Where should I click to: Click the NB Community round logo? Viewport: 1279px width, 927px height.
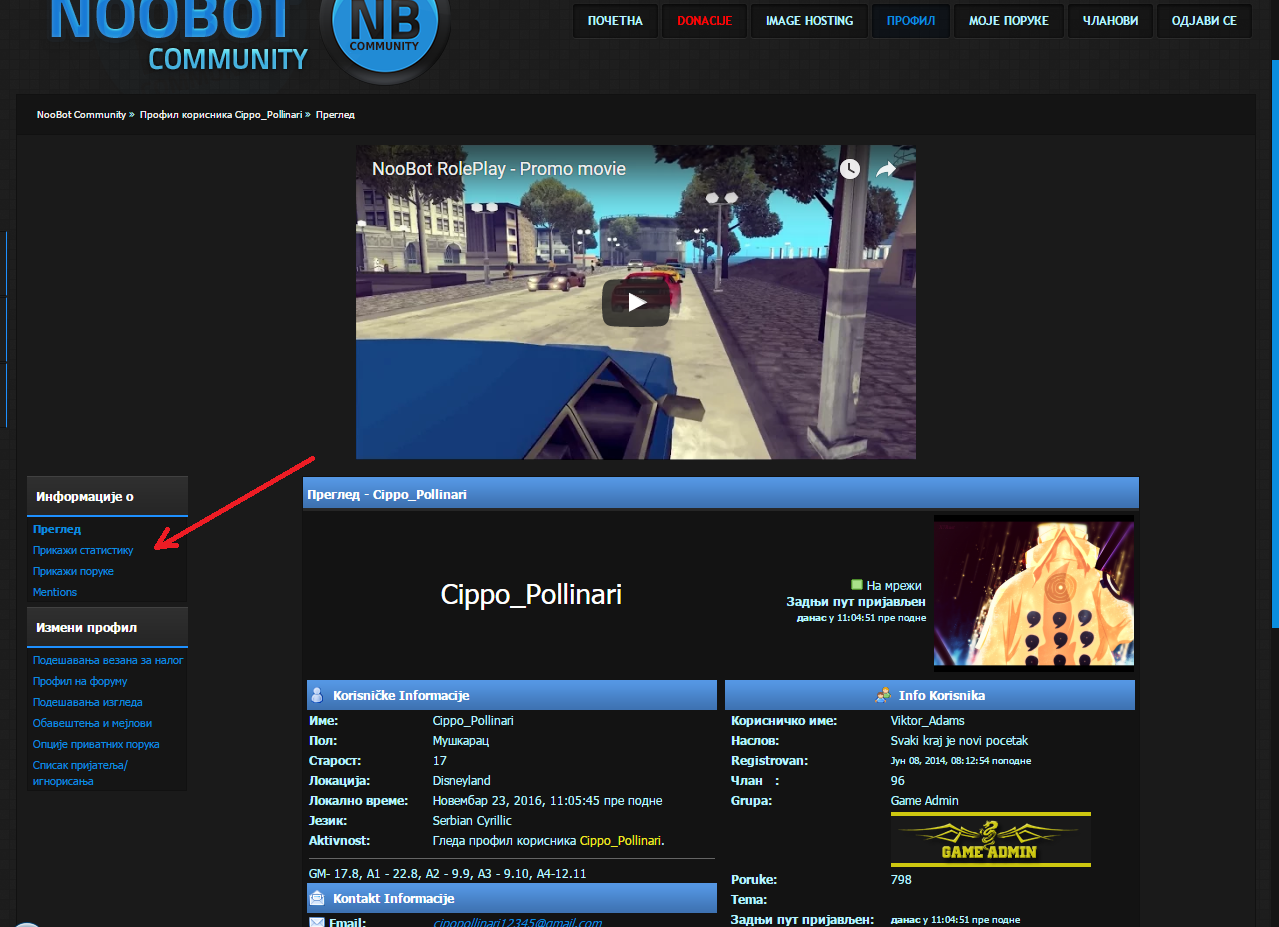click(384, 38)
